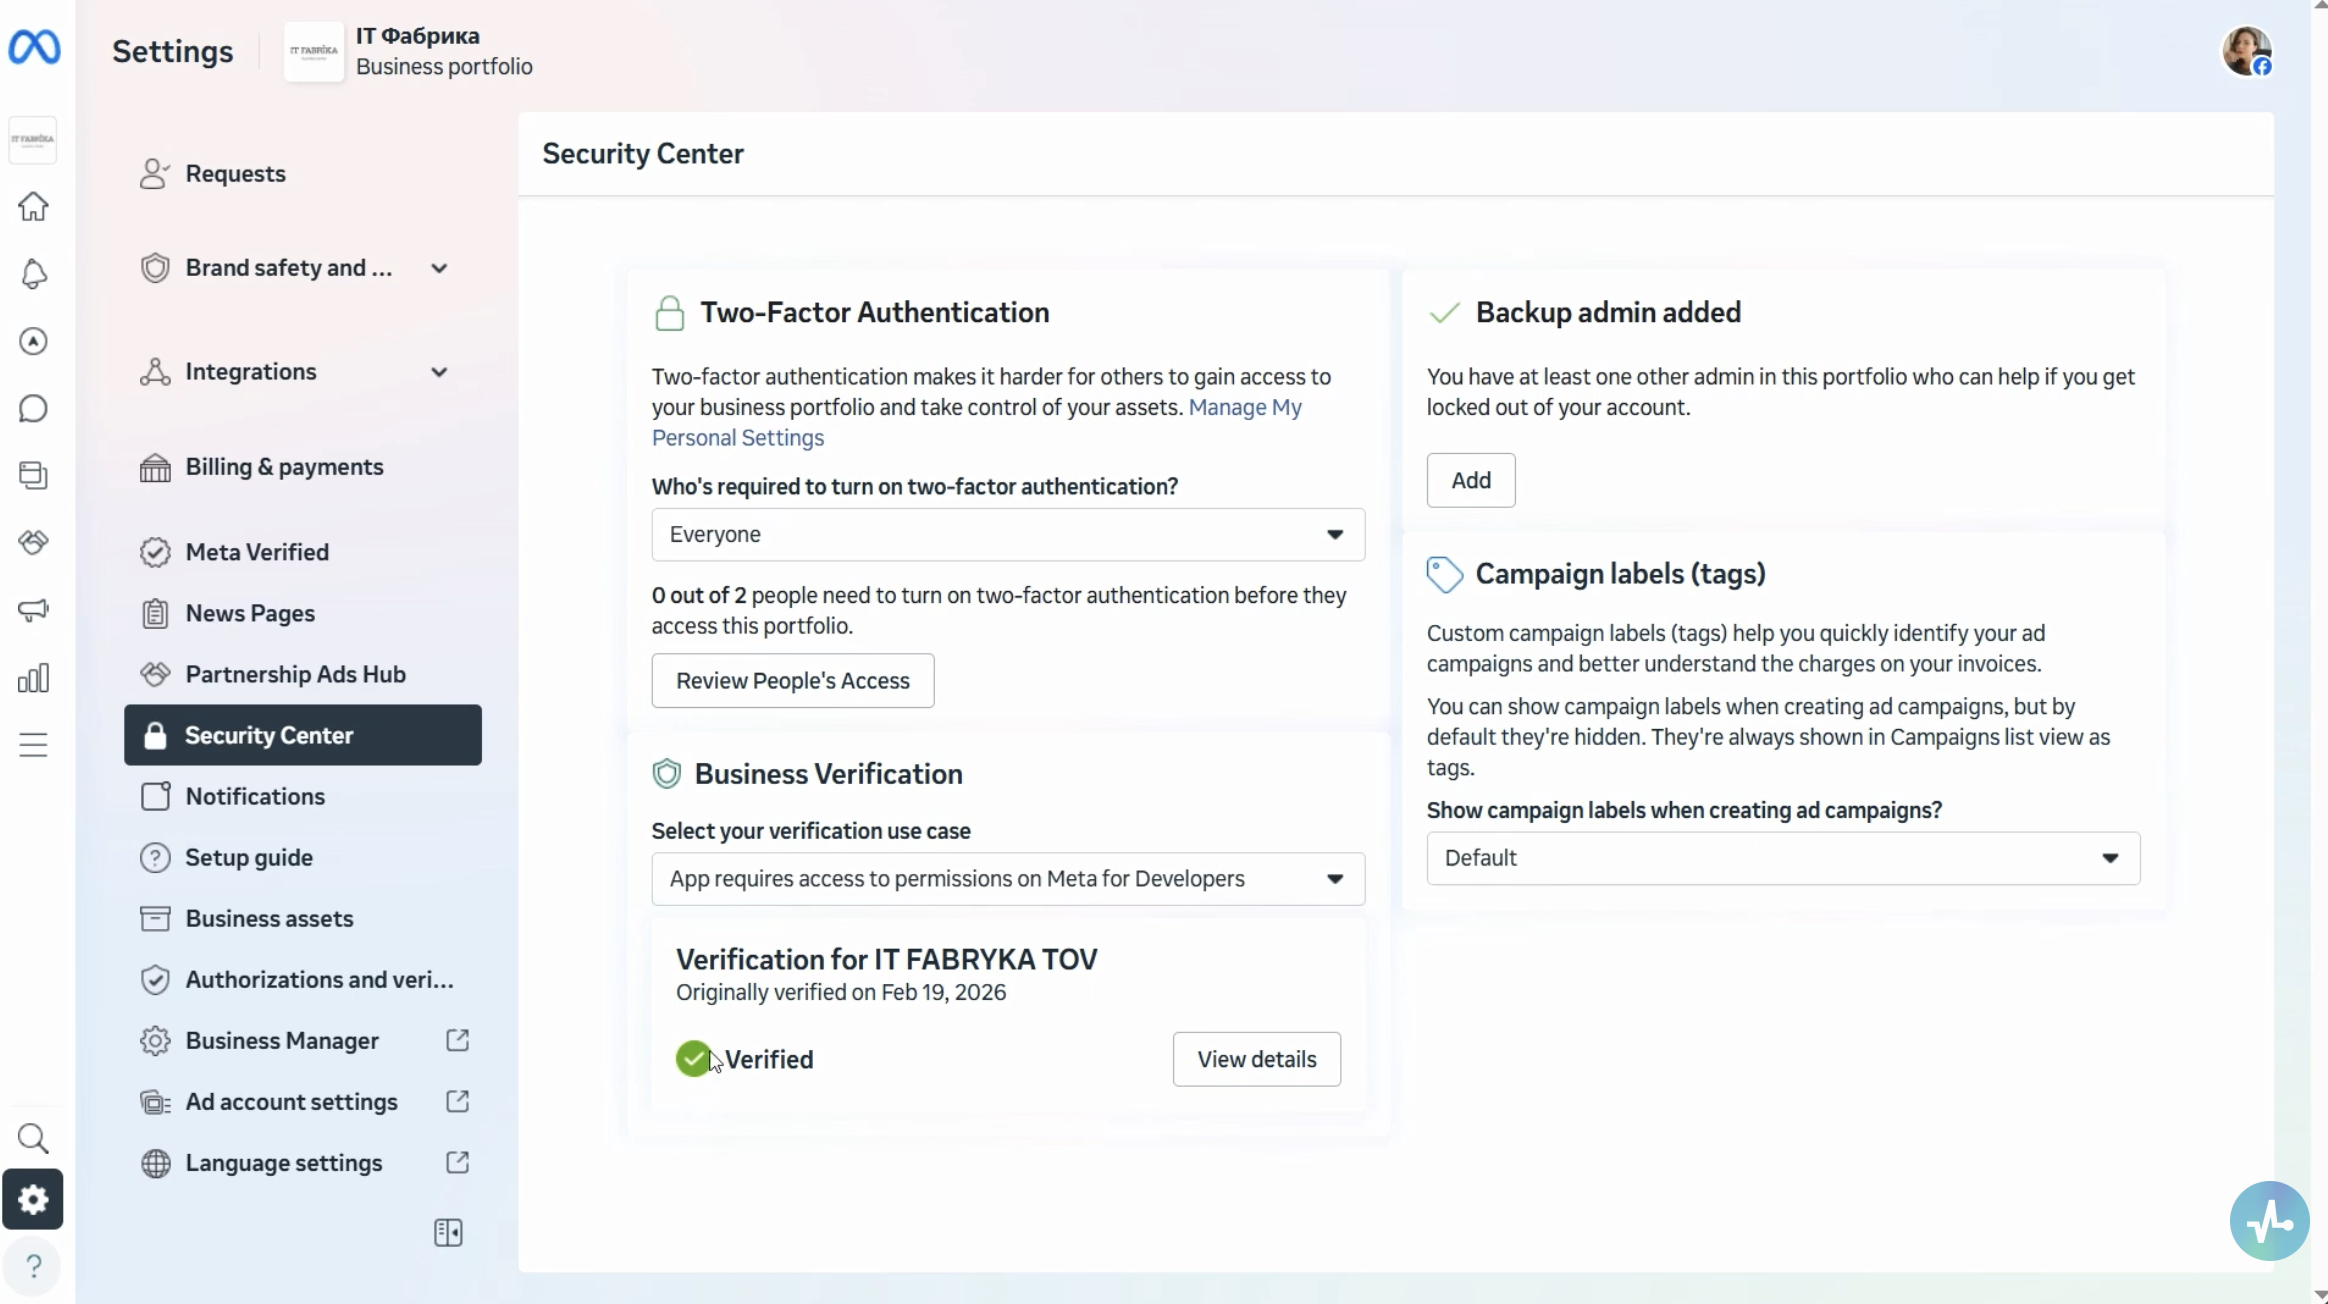Open the insights bar chart icon

[33, 678]
